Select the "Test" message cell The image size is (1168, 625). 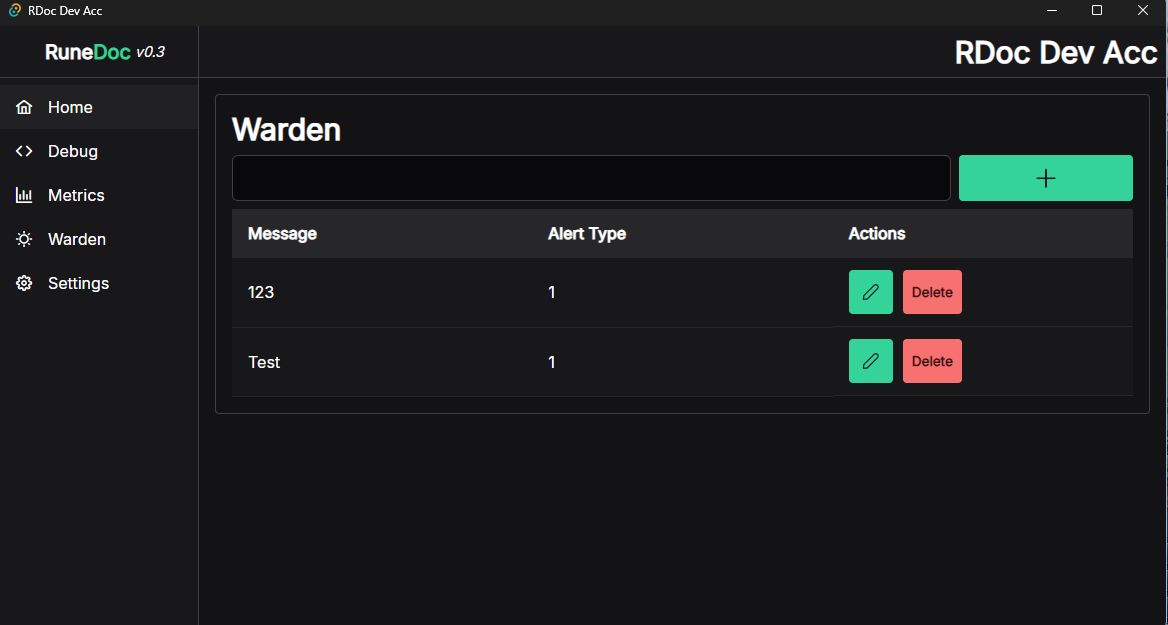tap(264, 362)
